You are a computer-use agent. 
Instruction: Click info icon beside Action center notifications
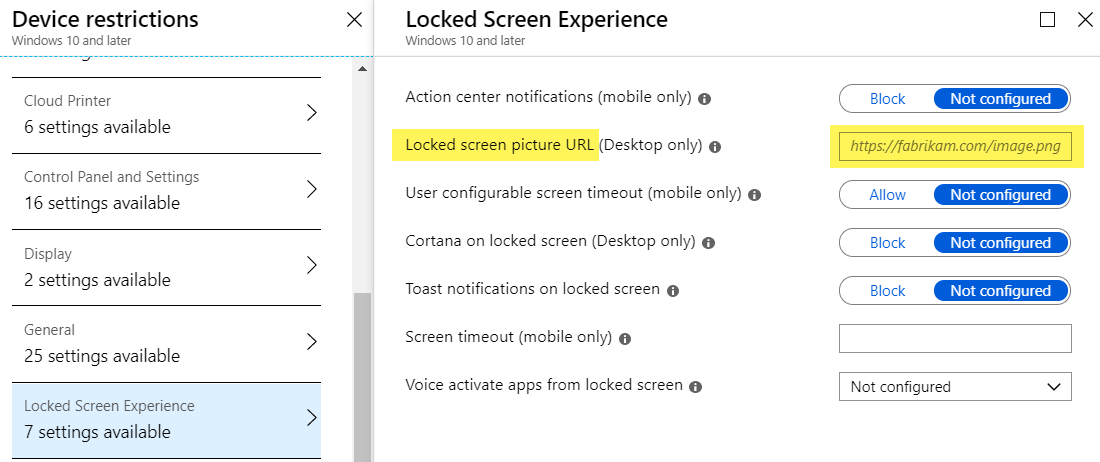(705, 99)
